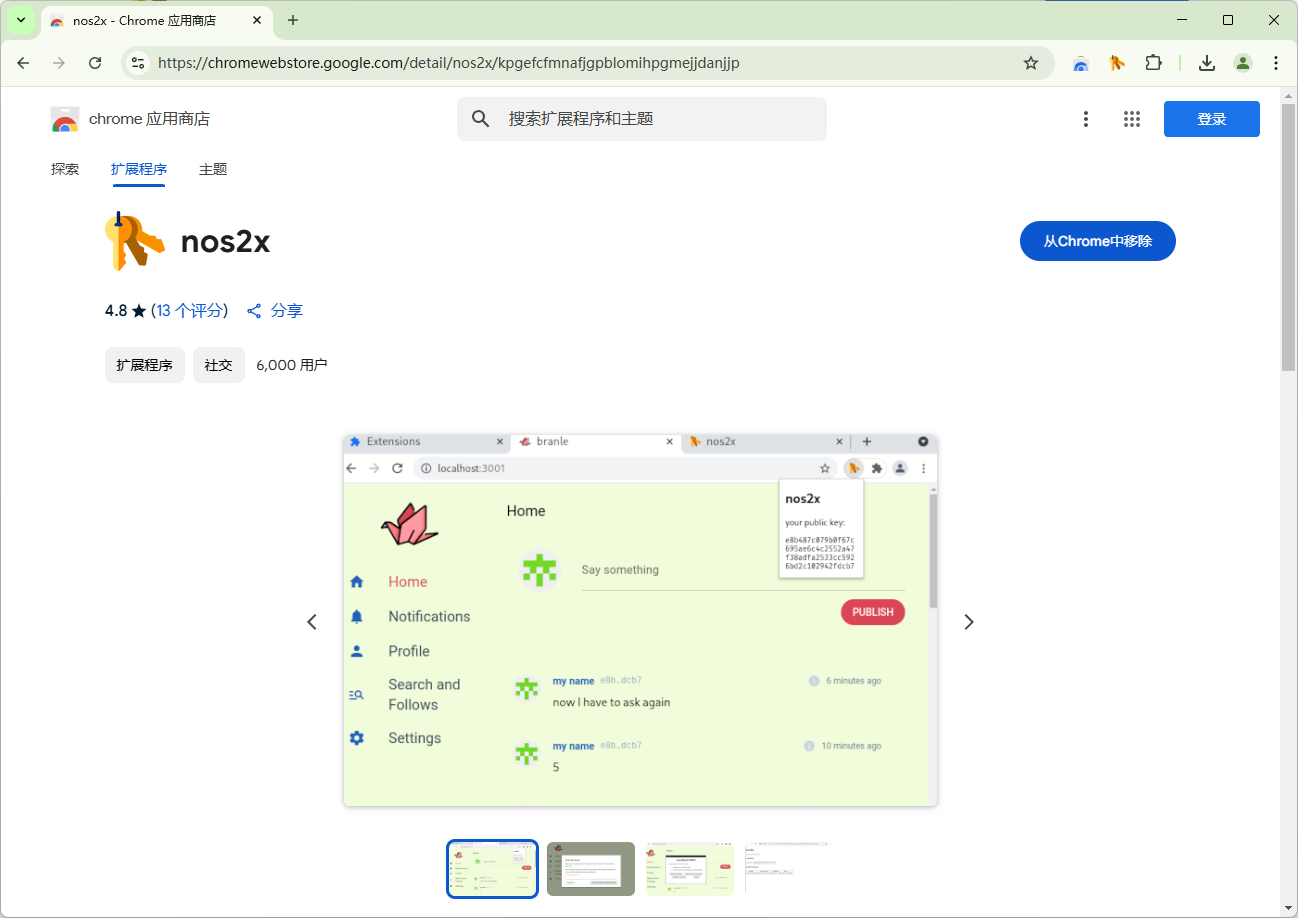Open site information icon in the address bar
The width and height of the screenshot is (1298, 918).
tap(136, 62)
